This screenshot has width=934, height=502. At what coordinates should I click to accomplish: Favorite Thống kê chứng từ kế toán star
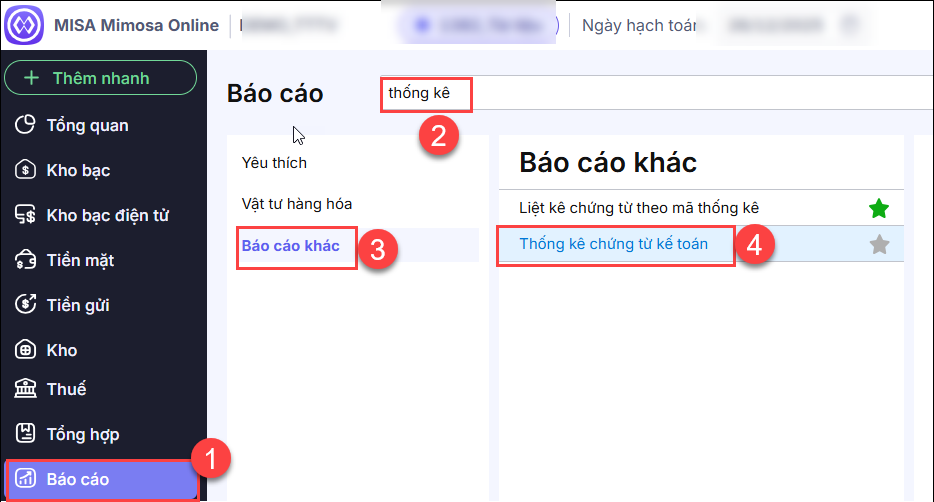[879, 244]
